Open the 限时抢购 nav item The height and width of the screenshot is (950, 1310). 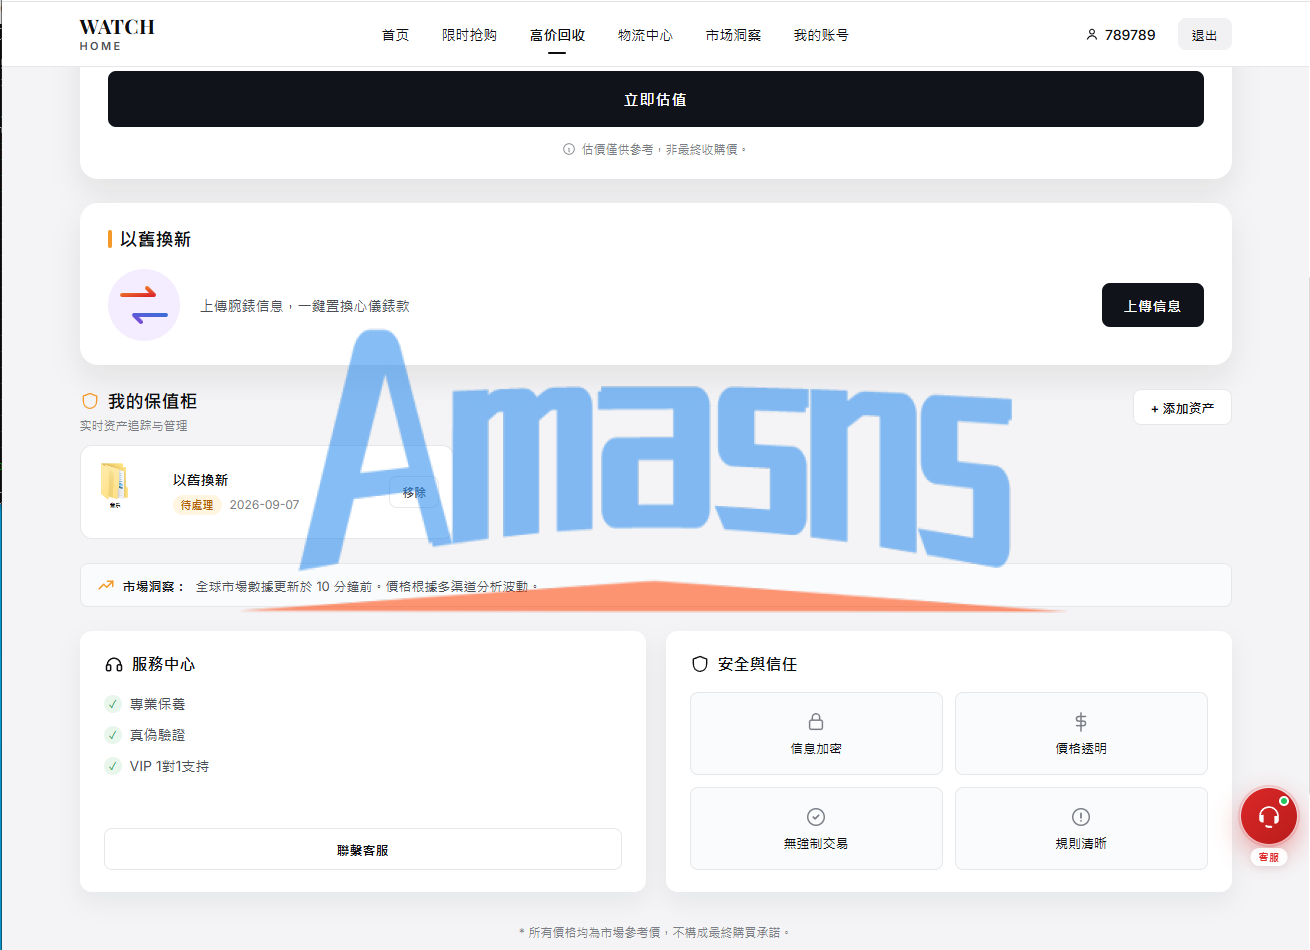(469, 35)
